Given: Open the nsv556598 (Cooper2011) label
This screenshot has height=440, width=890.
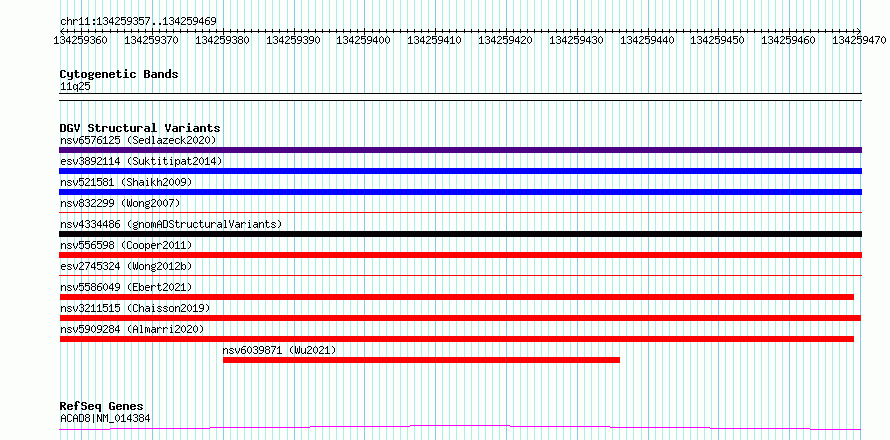Looking at the screenshot, I should pos(126,245).
